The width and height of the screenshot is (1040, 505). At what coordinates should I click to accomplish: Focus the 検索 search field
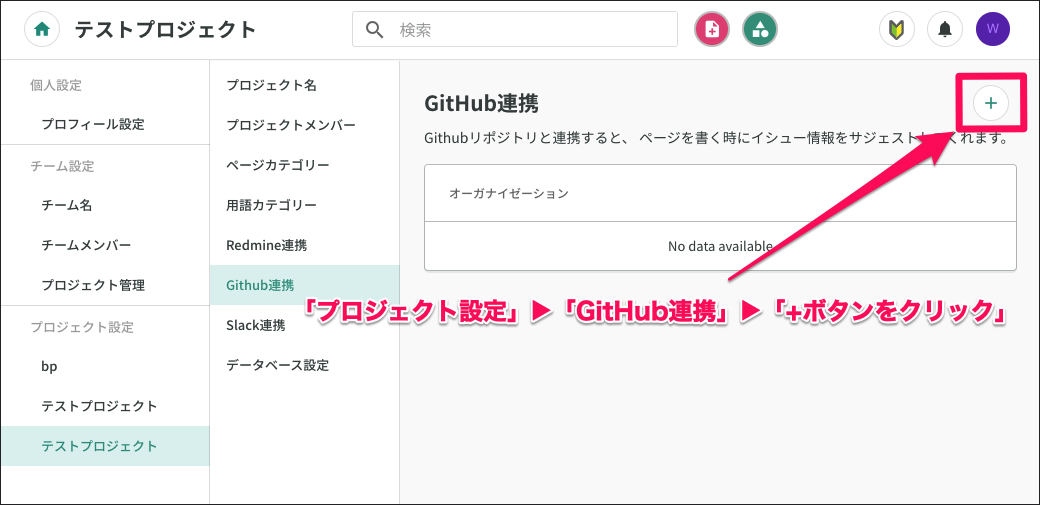pos(530,30)
